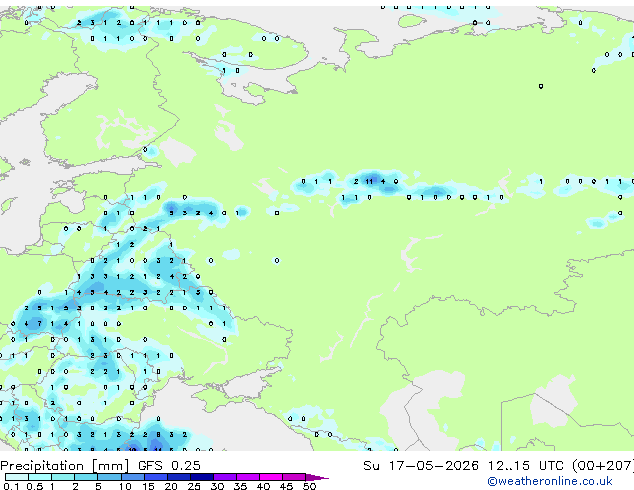Click the 35–40 mm legend color swatch

pos(248,477)
